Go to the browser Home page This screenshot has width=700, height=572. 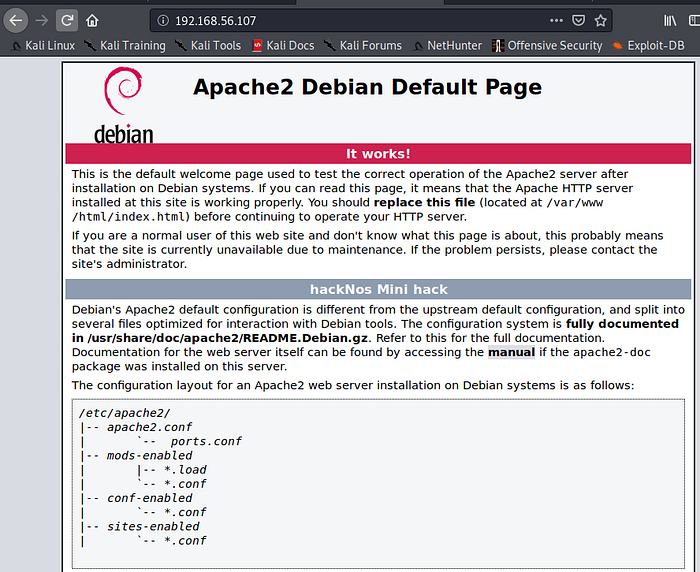(92, 20)
